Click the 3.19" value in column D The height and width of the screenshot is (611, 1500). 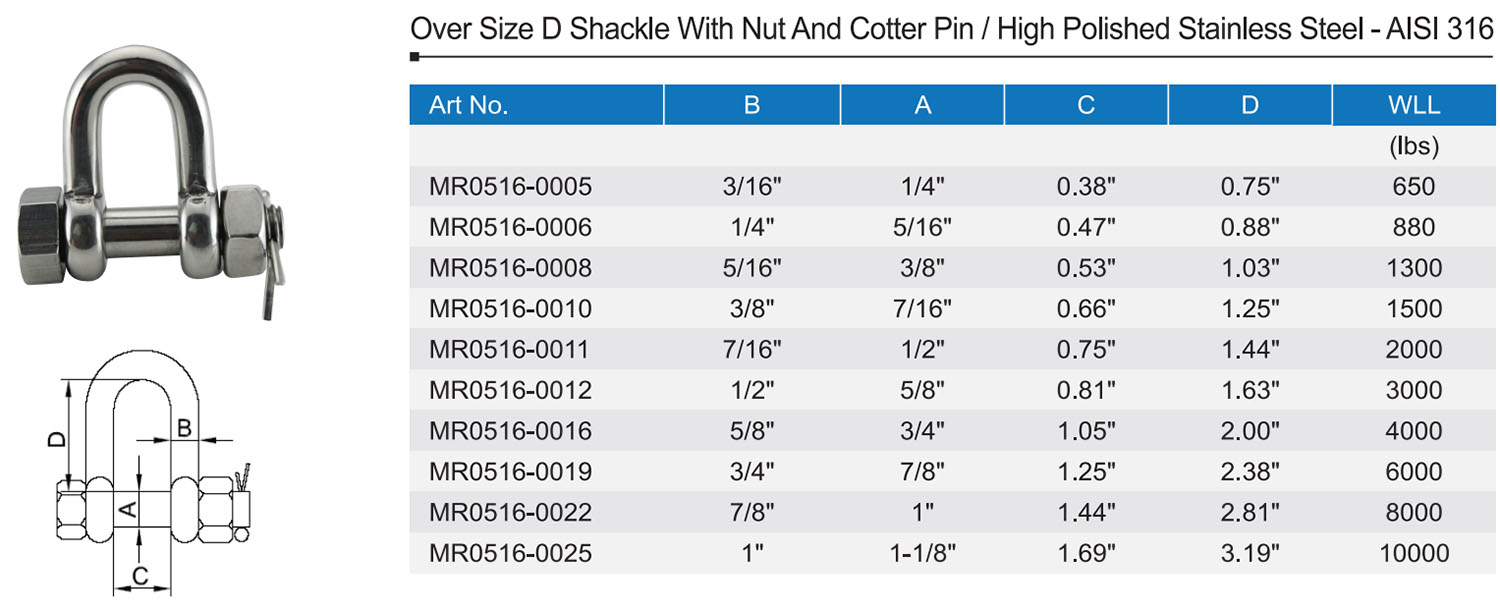(x=1250, y=553)
